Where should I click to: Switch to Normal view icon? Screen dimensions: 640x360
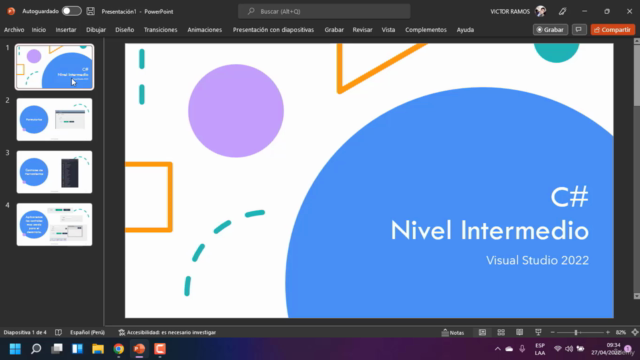coord(482,333)
